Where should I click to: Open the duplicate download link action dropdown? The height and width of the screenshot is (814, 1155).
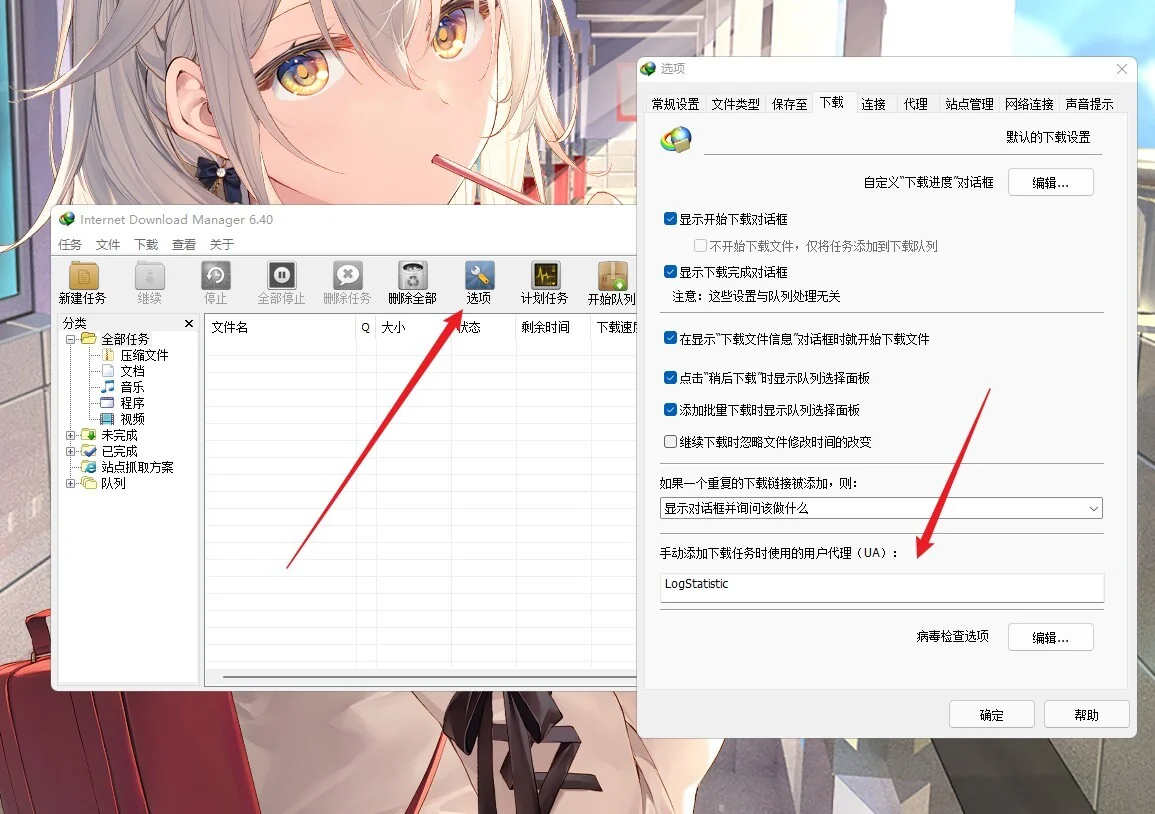click(x=881, y=508)
